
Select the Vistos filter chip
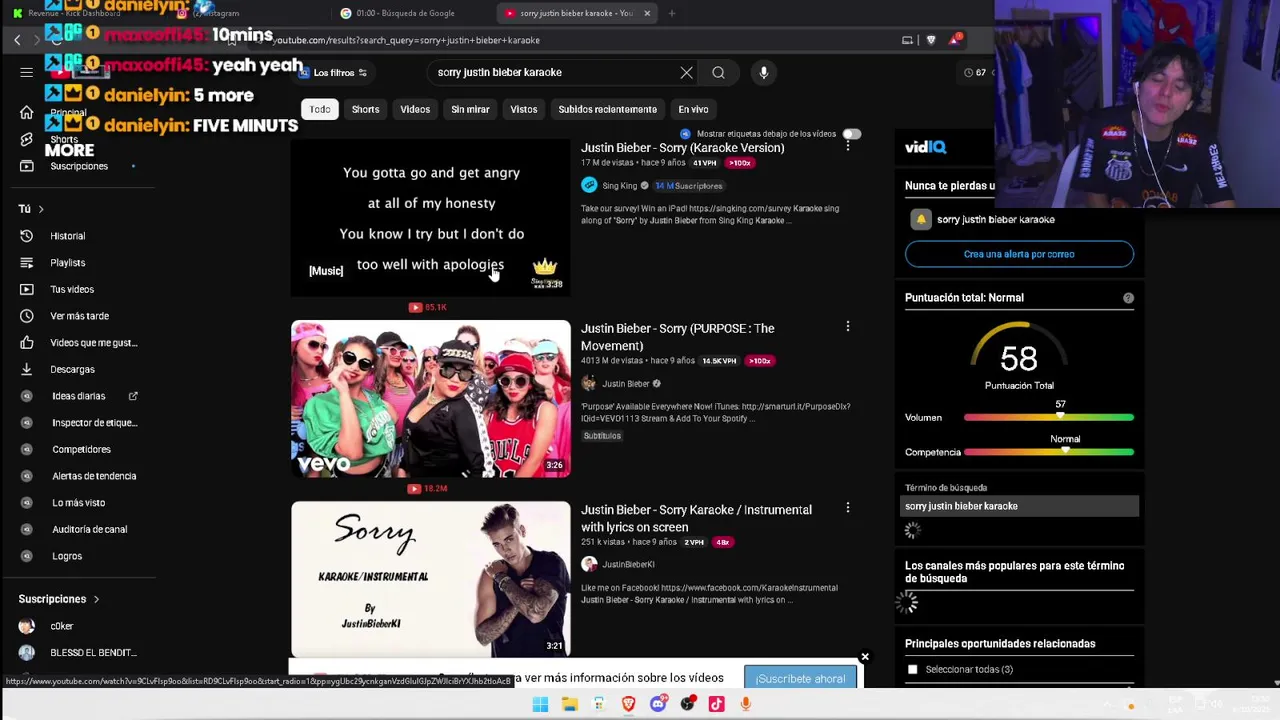pyautogui.click(x=524, y=109)
